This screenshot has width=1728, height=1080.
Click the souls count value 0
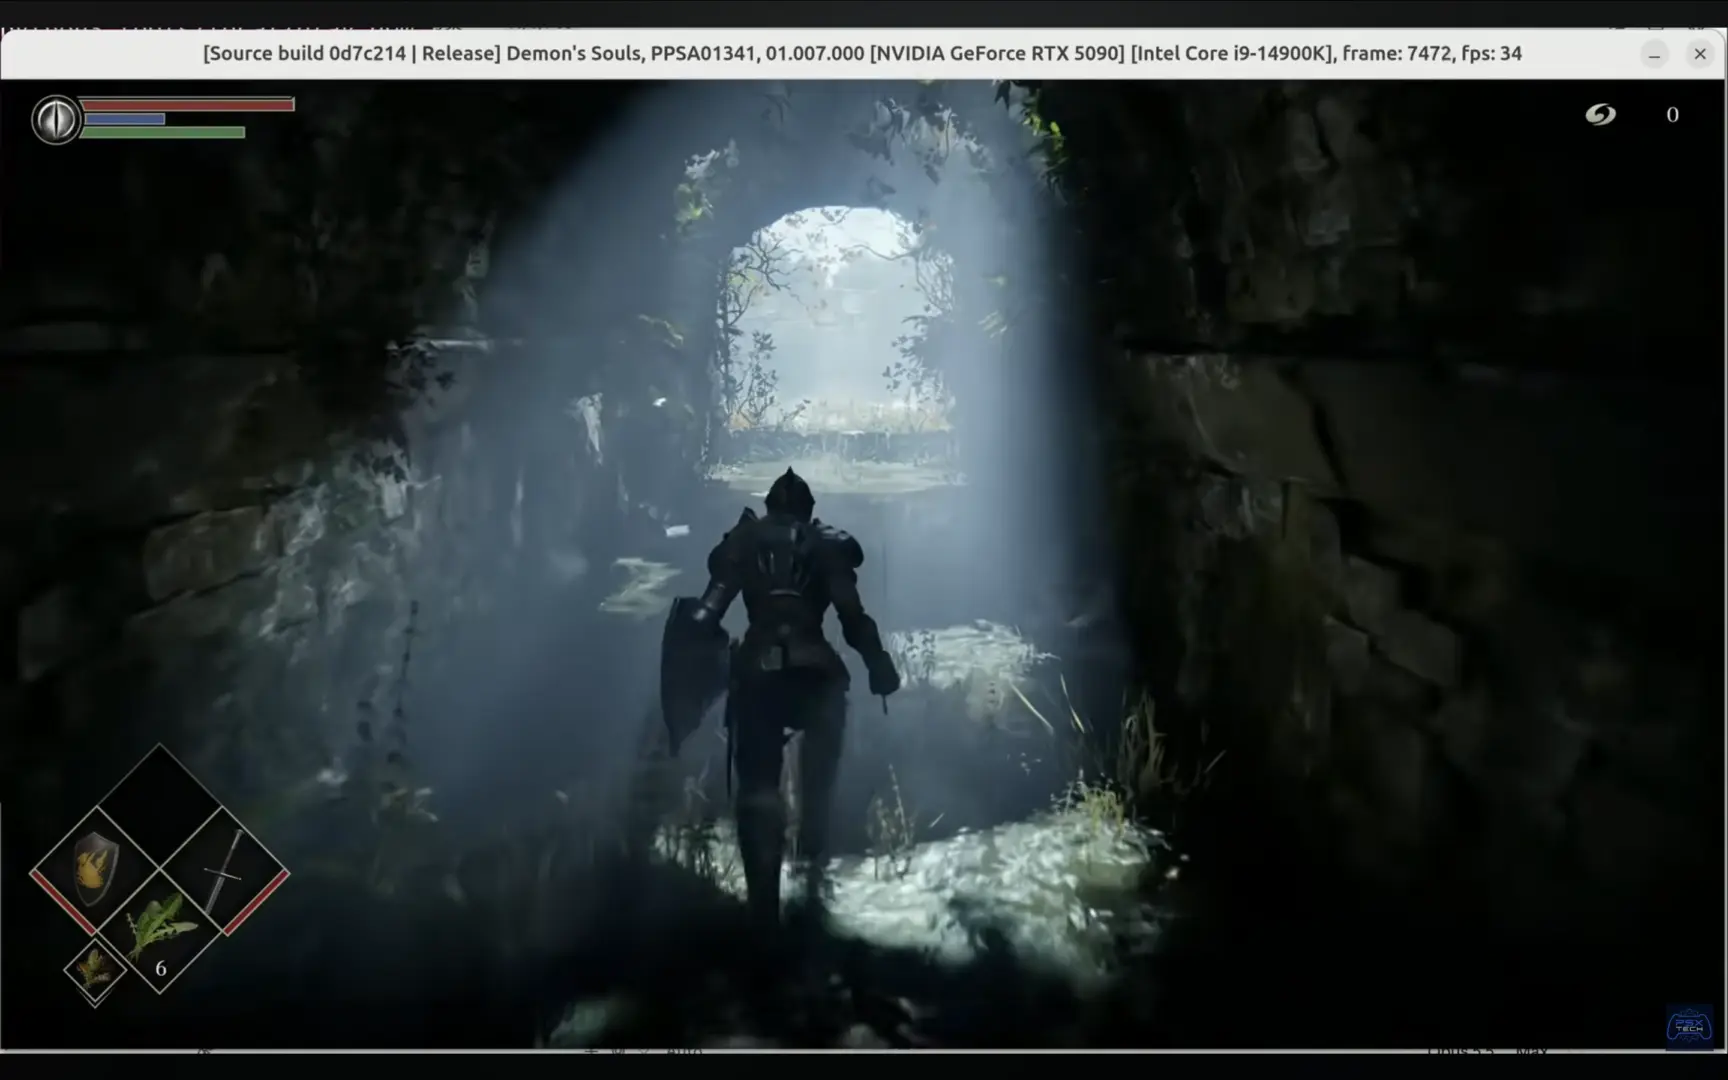coord(1672,115)
